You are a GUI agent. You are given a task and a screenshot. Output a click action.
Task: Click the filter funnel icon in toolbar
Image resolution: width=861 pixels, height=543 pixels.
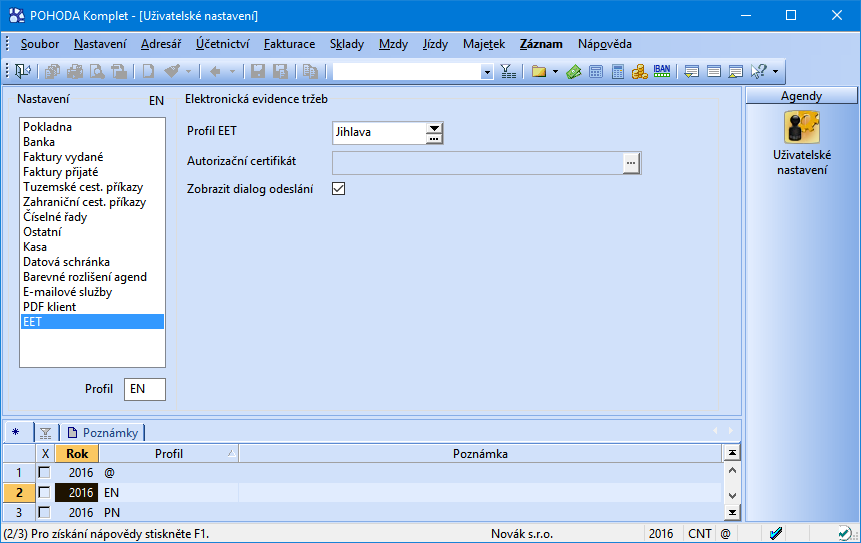[x=508, y=71]
